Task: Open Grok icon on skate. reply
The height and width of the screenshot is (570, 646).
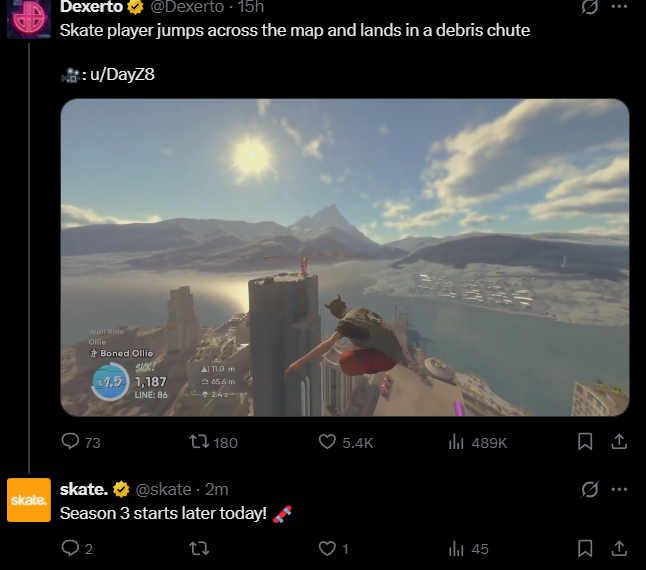Action: click(x=590, y=489)
